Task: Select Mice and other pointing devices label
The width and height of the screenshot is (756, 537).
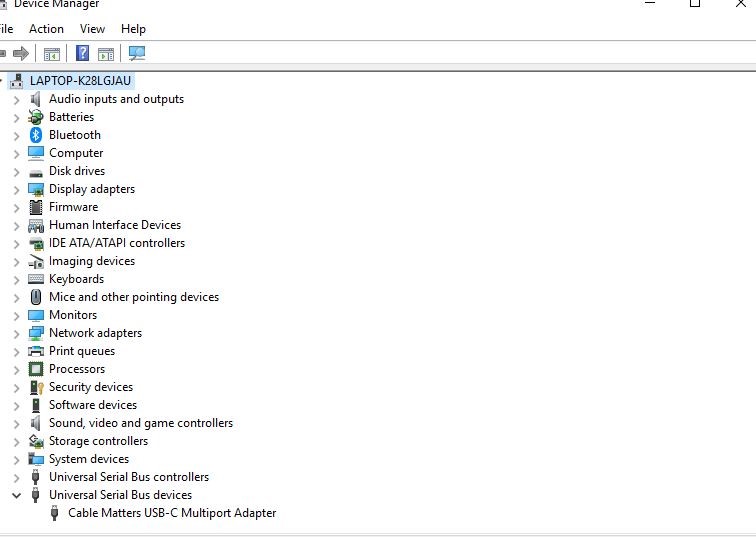Action: pyautogui.click(x=134, y=296)
